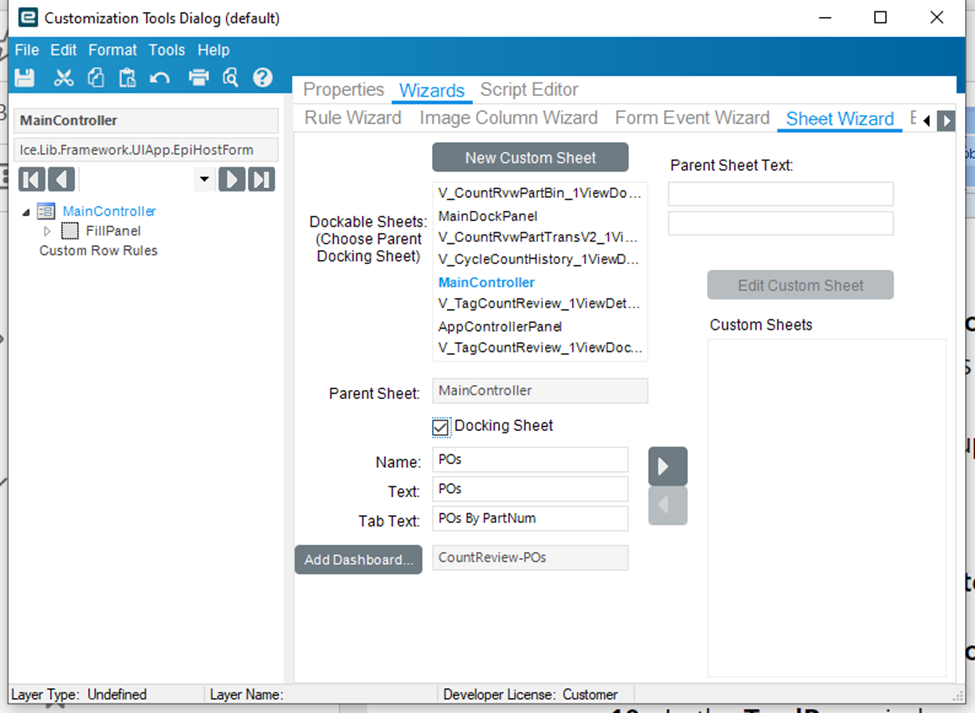
Task: Open the Form Event Wizard tab
Action: coord(692,118)
